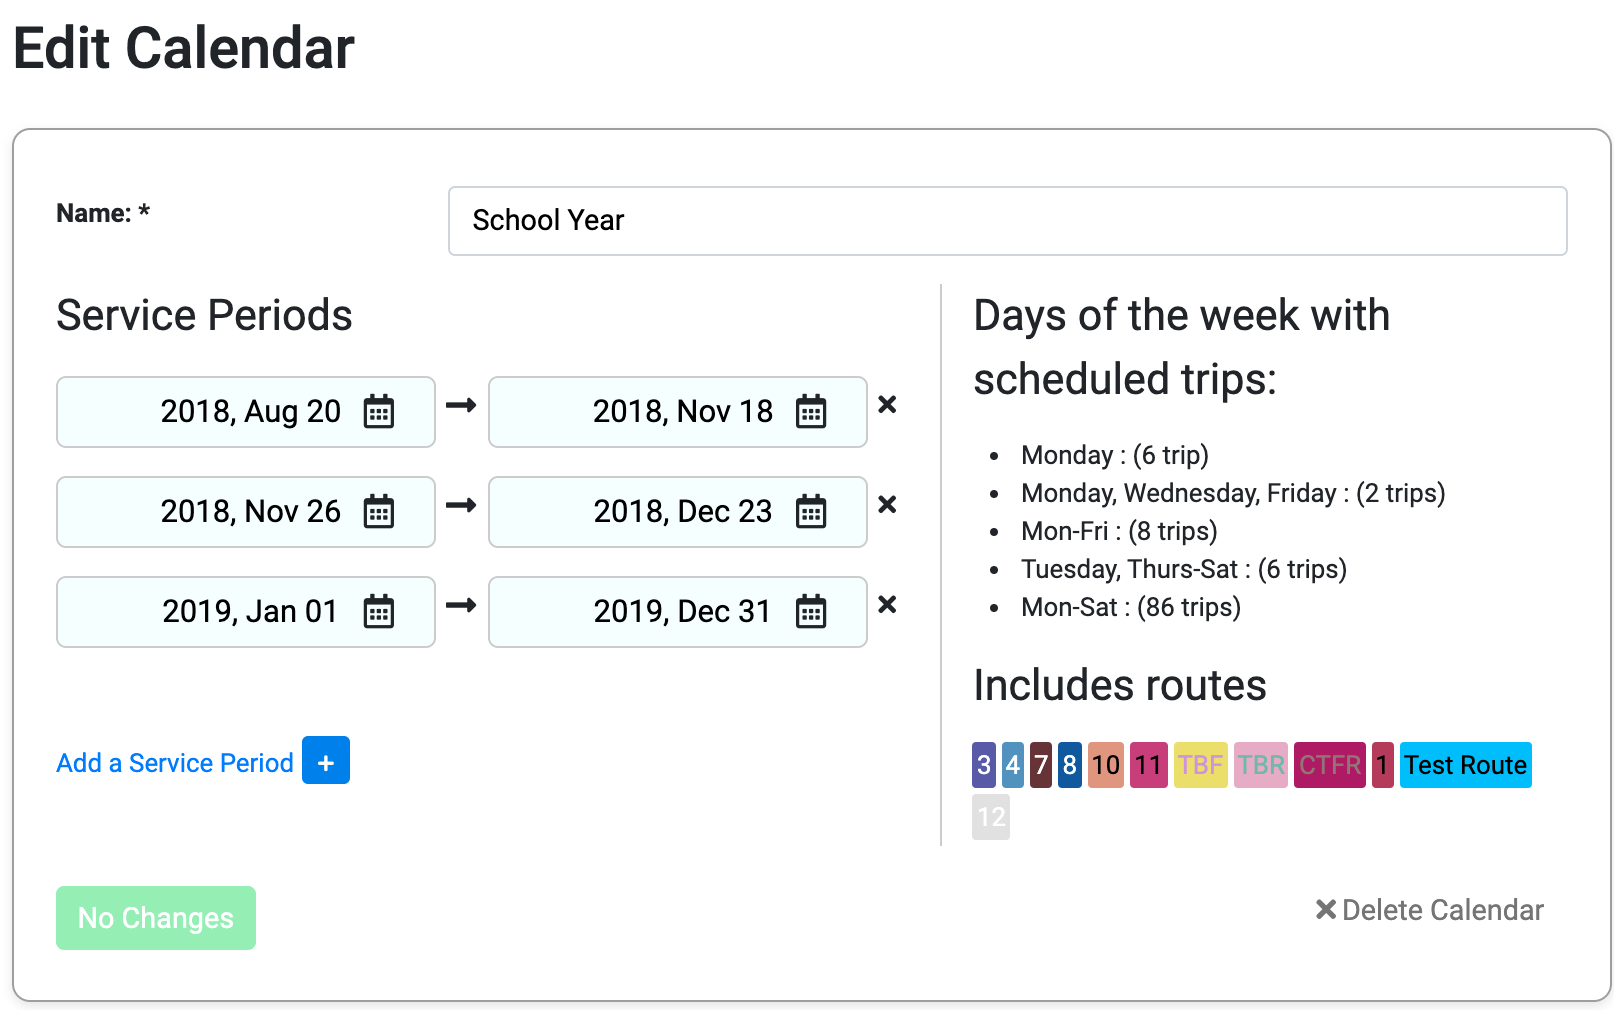Select the Test Route badge
This screenshot has width=1614, height=1010.
[1466, 765]
